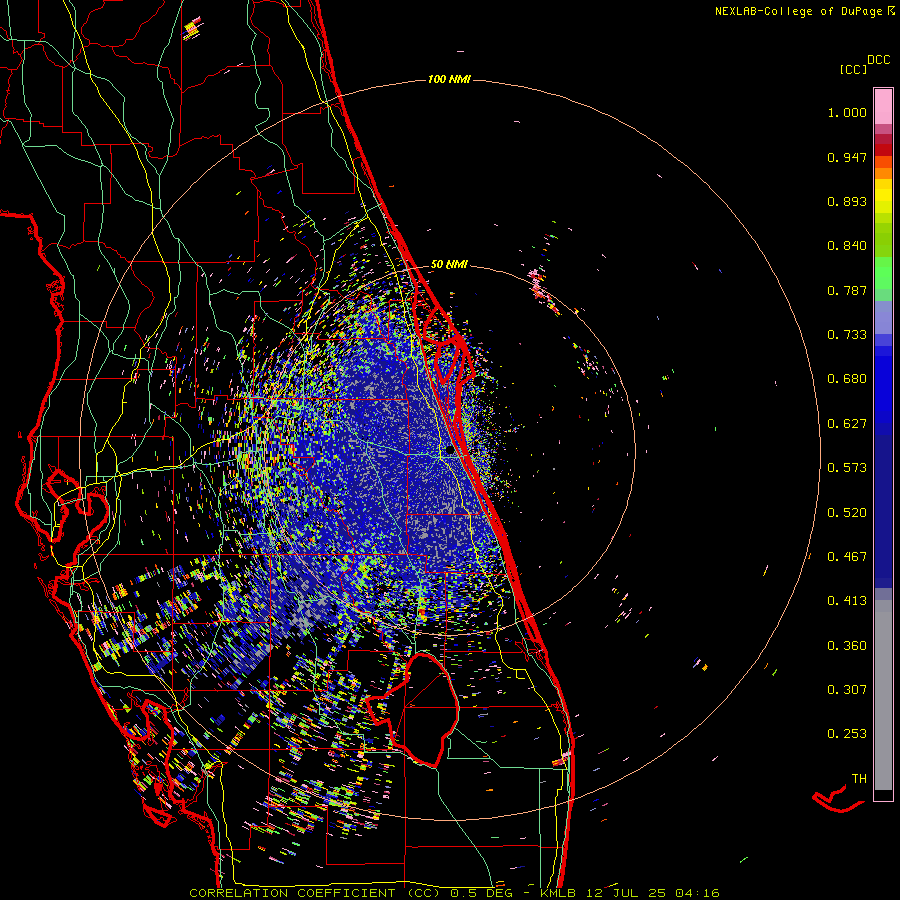This screenshot has width=900, height=900.
Task: Click the CORRELATION COEFFICIENT (CC) caption text
Action: 315,893
